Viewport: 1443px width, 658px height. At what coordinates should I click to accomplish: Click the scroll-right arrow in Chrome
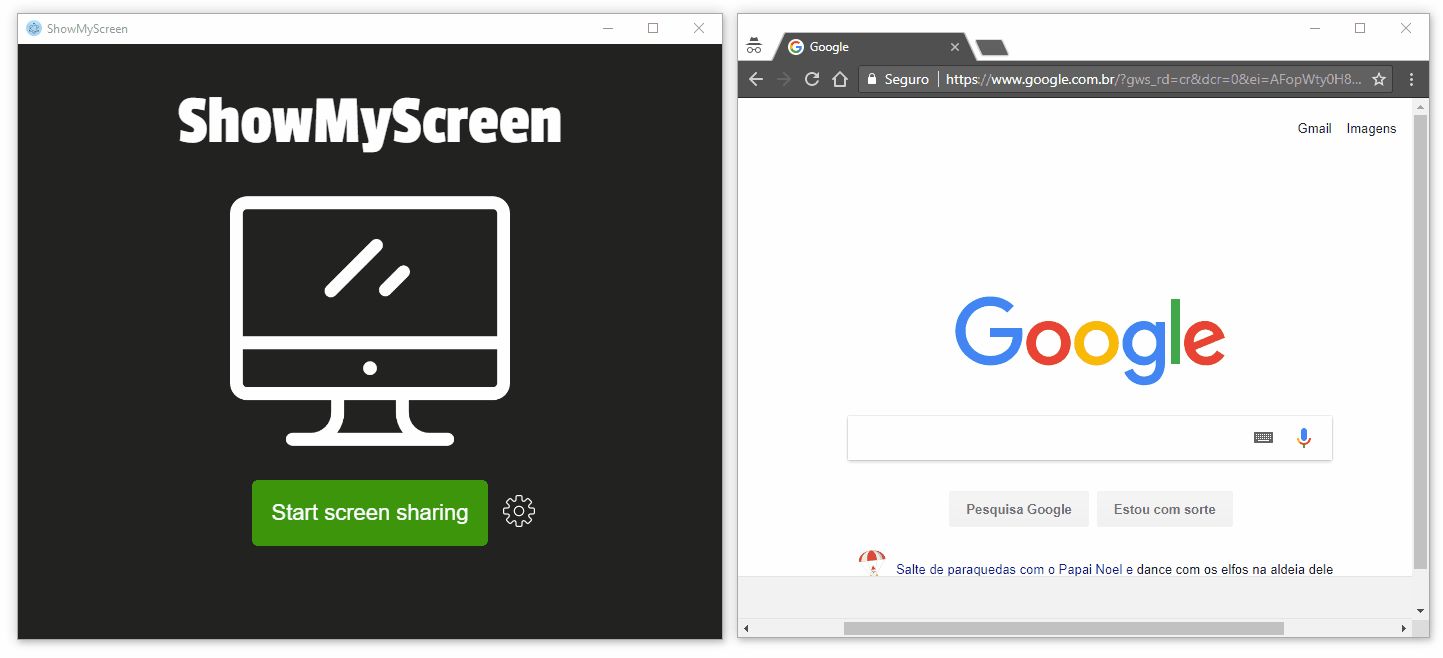click(x=1404, y=628)
